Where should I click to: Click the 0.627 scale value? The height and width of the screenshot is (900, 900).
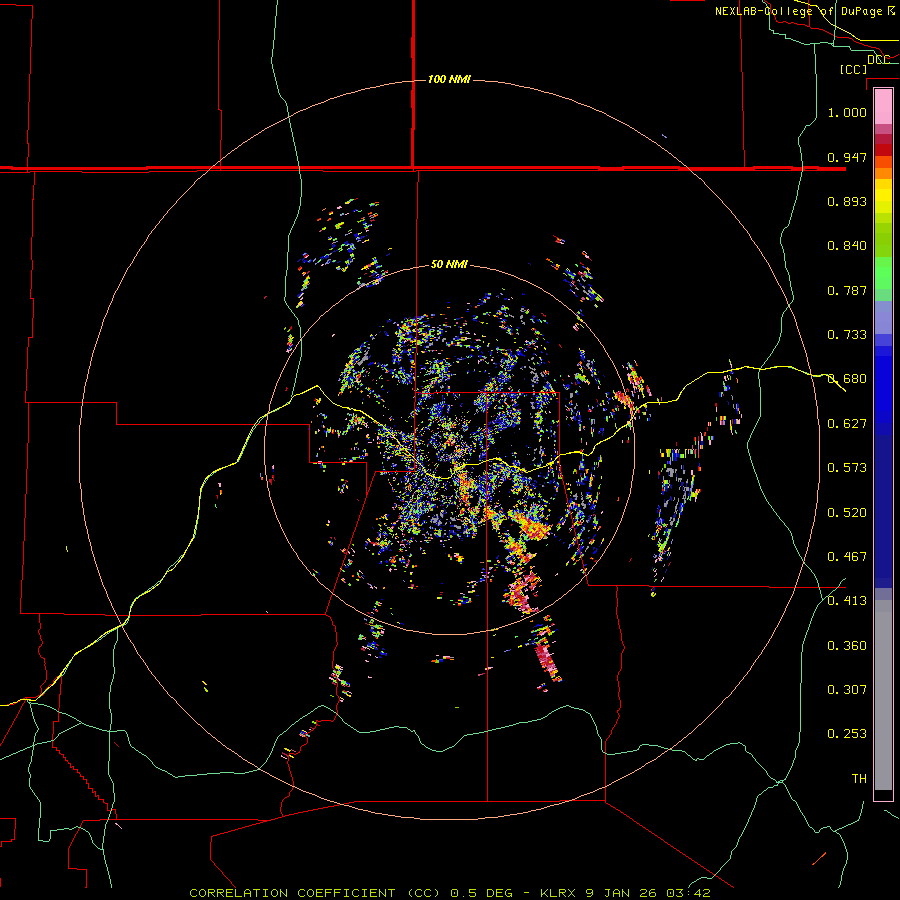pos(847,424)
